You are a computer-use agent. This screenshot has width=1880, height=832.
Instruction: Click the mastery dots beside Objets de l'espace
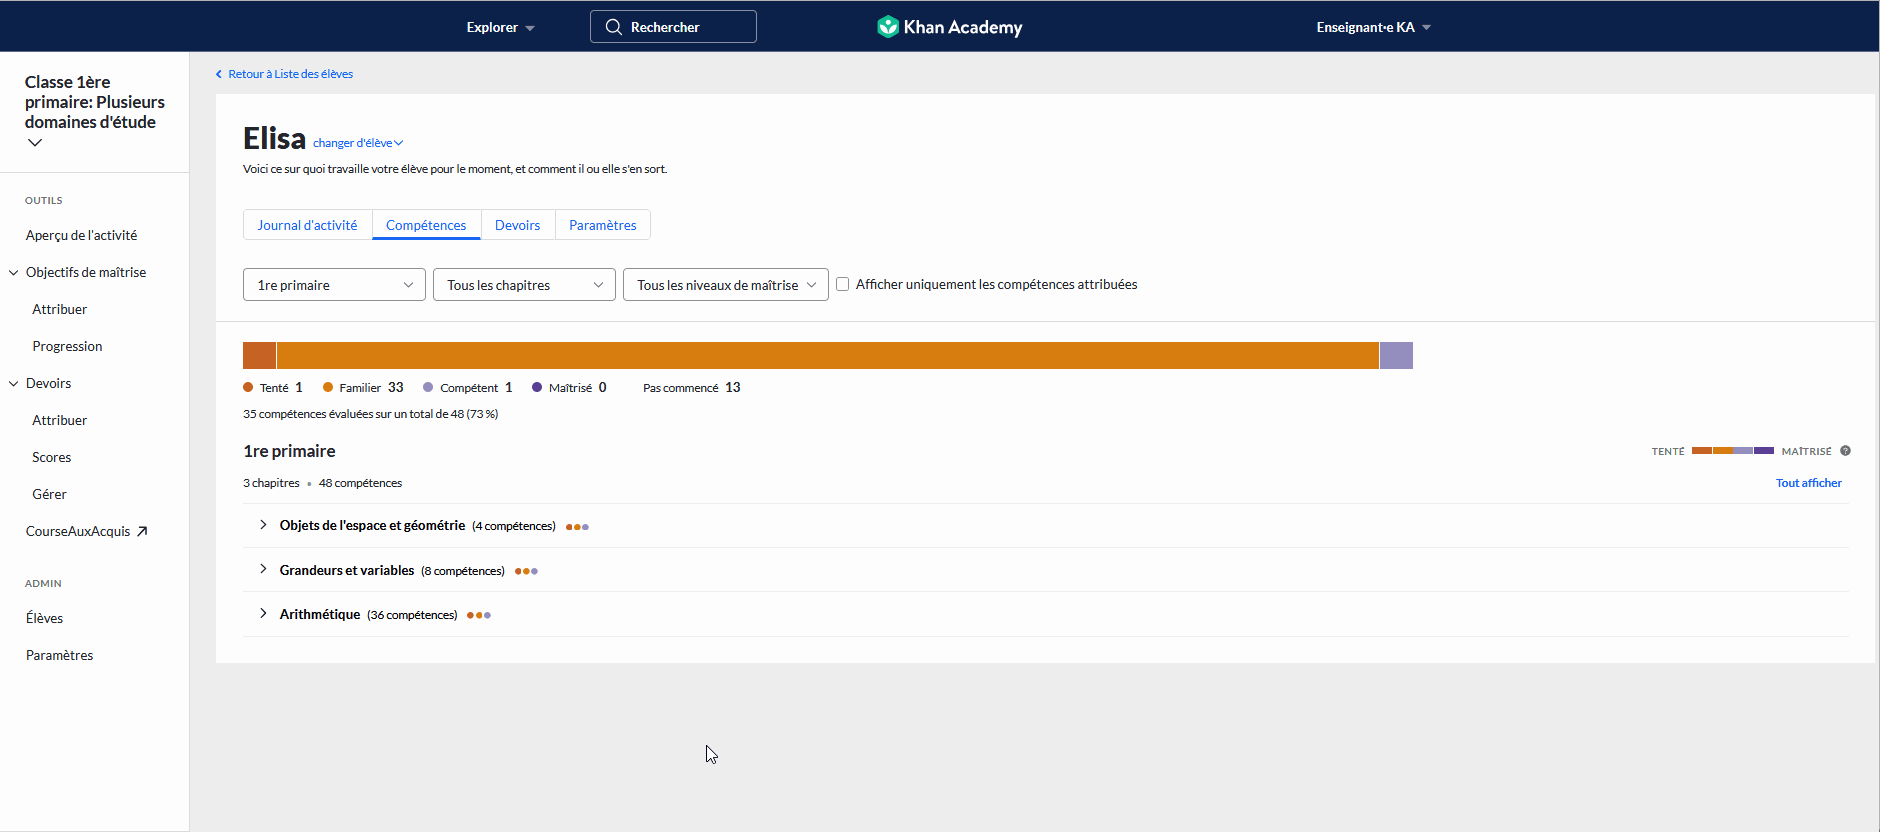click(577, 527)
